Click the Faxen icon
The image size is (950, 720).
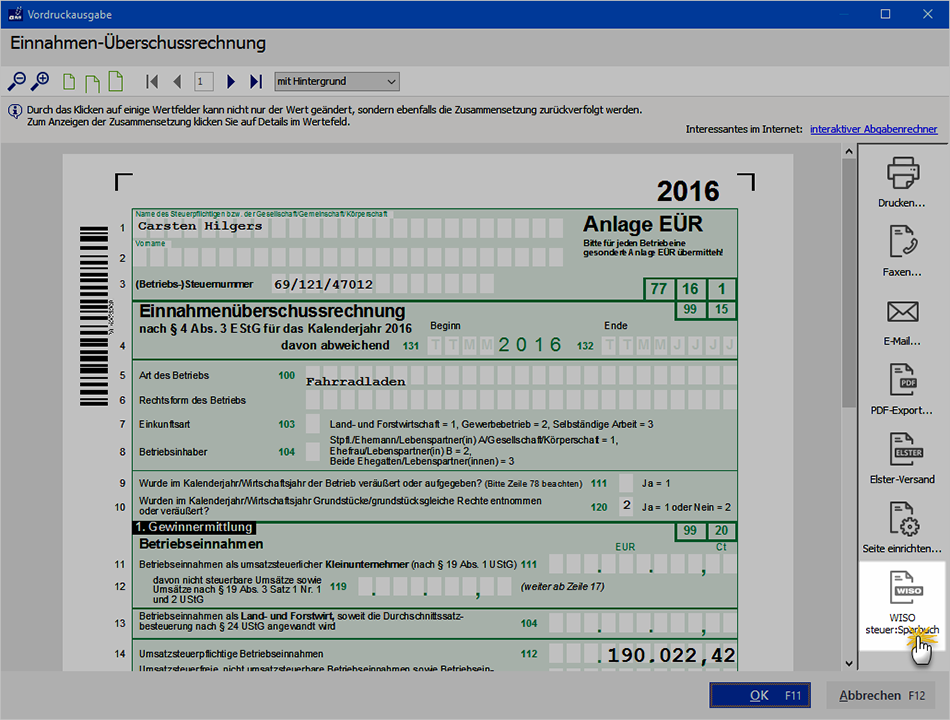tap(902, 241)
